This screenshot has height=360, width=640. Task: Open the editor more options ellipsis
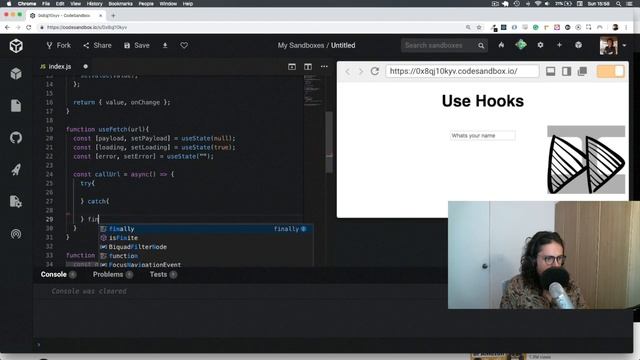324,67
